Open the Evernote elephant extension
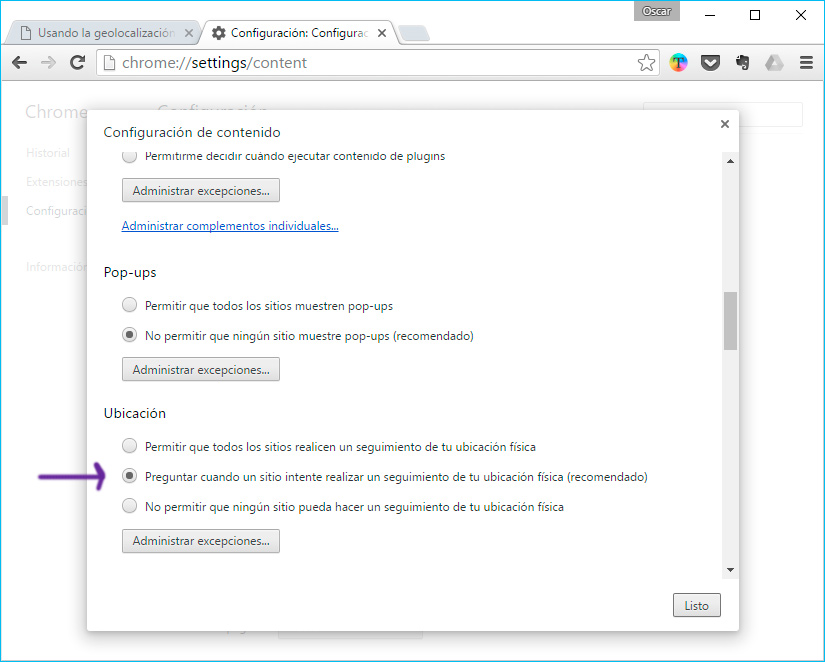Image resolution: width=825 pixels, height=662 pixels. [x=742, y=63]
